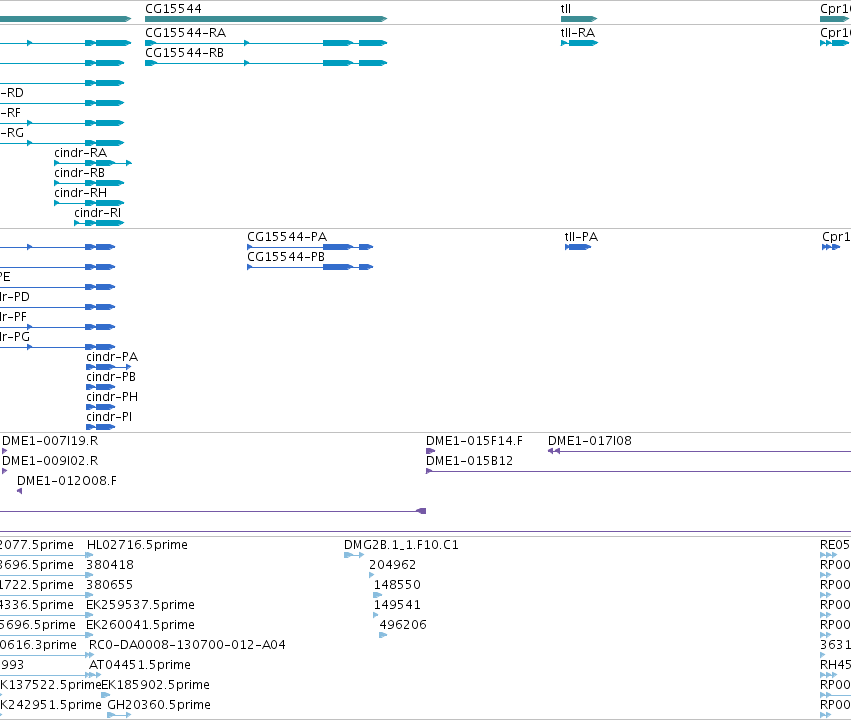This screenshot has width=851, height=720.
Task: Select cindr-RH transcript
Action: pos(89,203)
